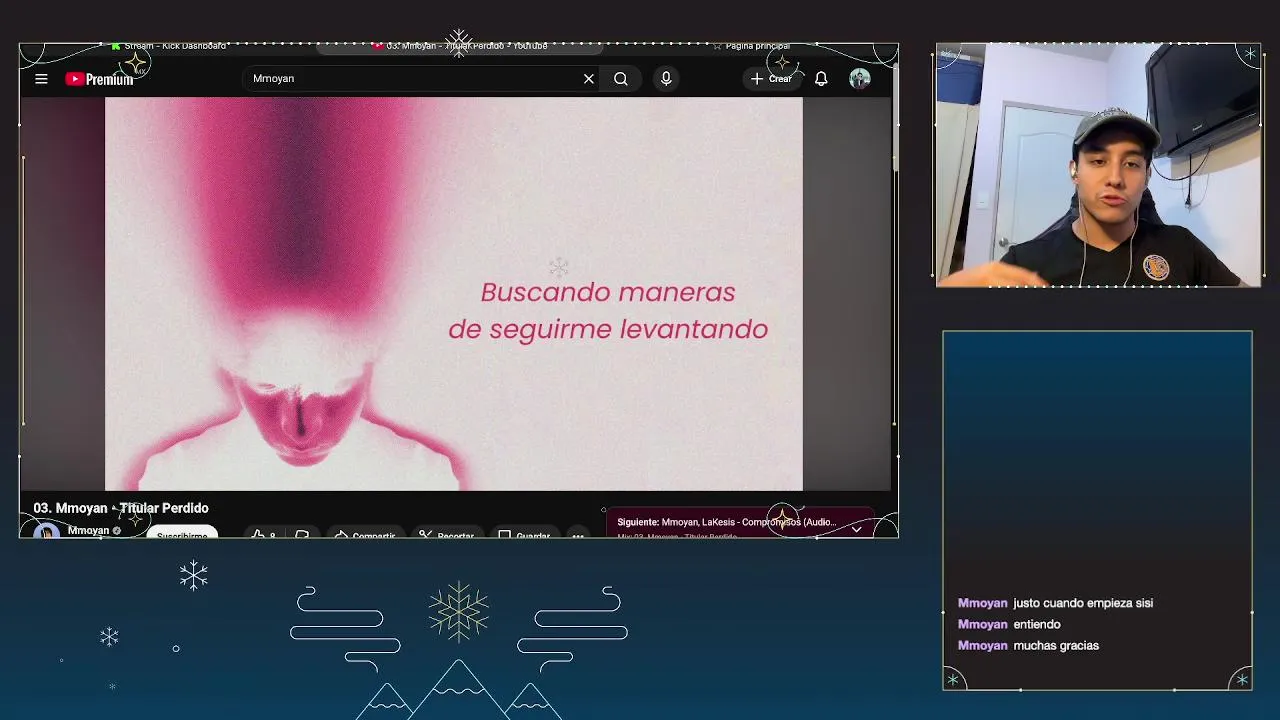1280x720 pixels.
Task: Click chat message 'muchas gracias'
Action: click(1056, 645)
